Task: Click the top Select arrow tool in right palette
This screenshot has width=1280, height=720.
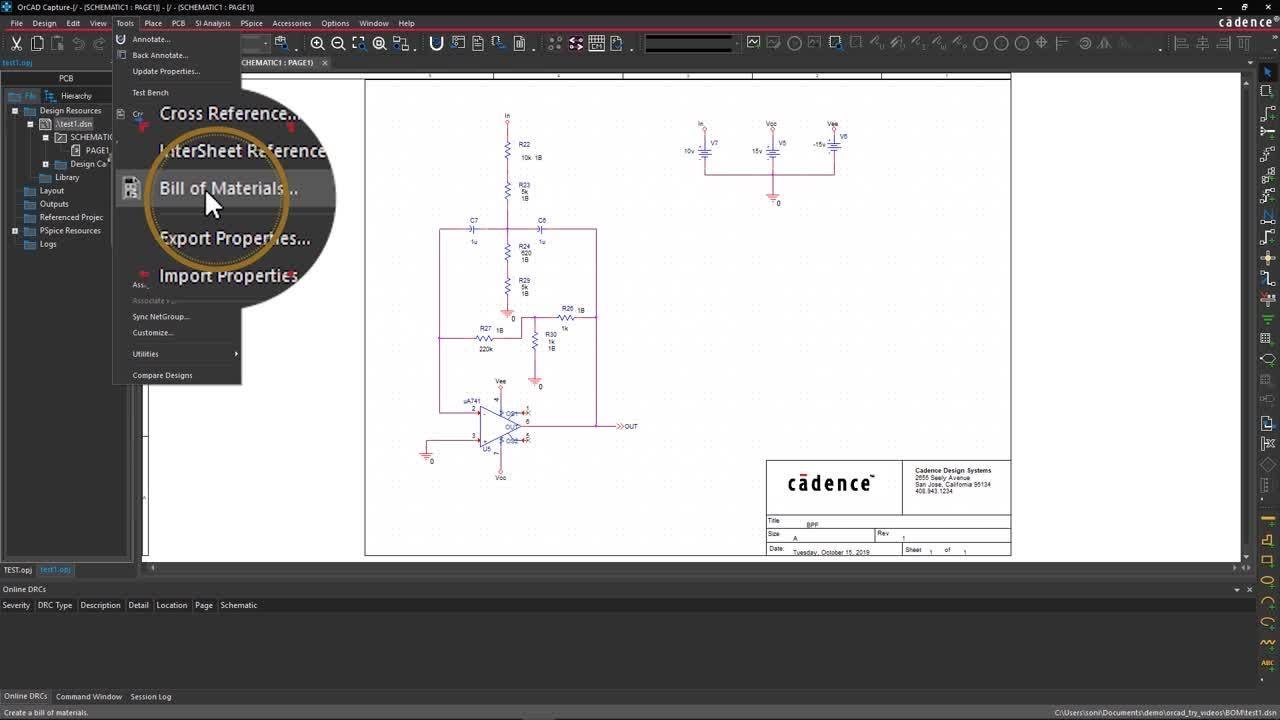Action: (x=1267, y=72)
